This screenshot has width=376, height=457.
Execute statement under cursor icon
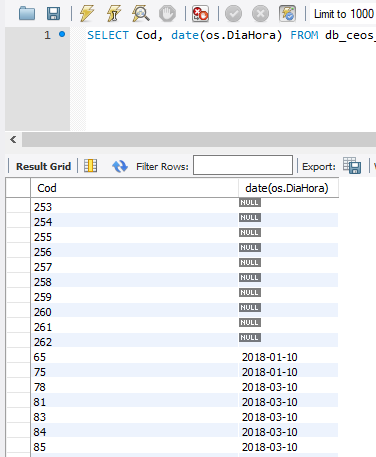click(114, 14)
